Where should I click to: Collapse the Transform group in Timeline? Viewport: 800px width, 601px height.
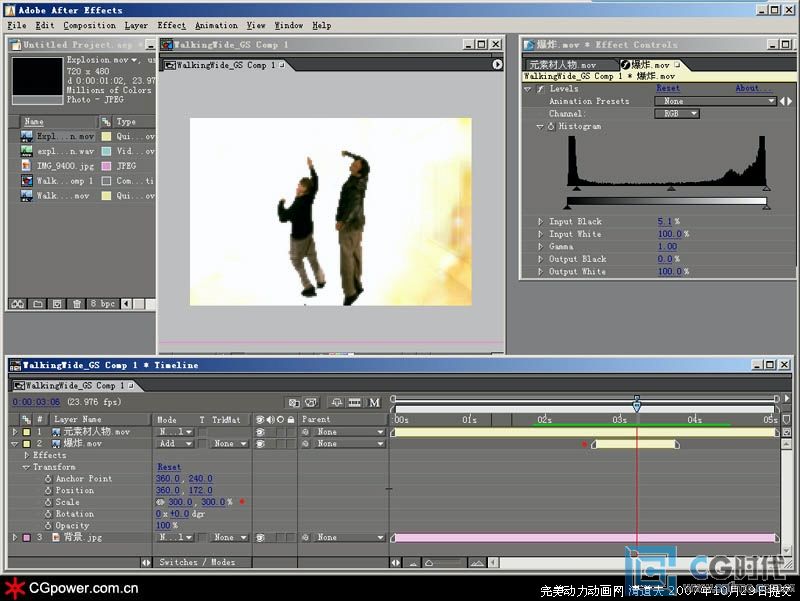pyautogui.click(x=26, y=467)
